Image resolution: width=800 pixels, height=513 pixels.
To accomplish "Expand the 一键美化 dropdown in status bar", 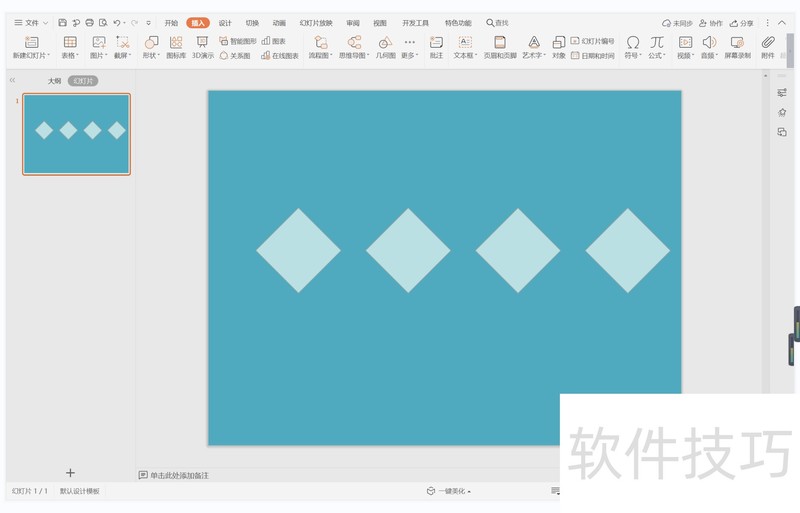I will click(x=450, y=491).
